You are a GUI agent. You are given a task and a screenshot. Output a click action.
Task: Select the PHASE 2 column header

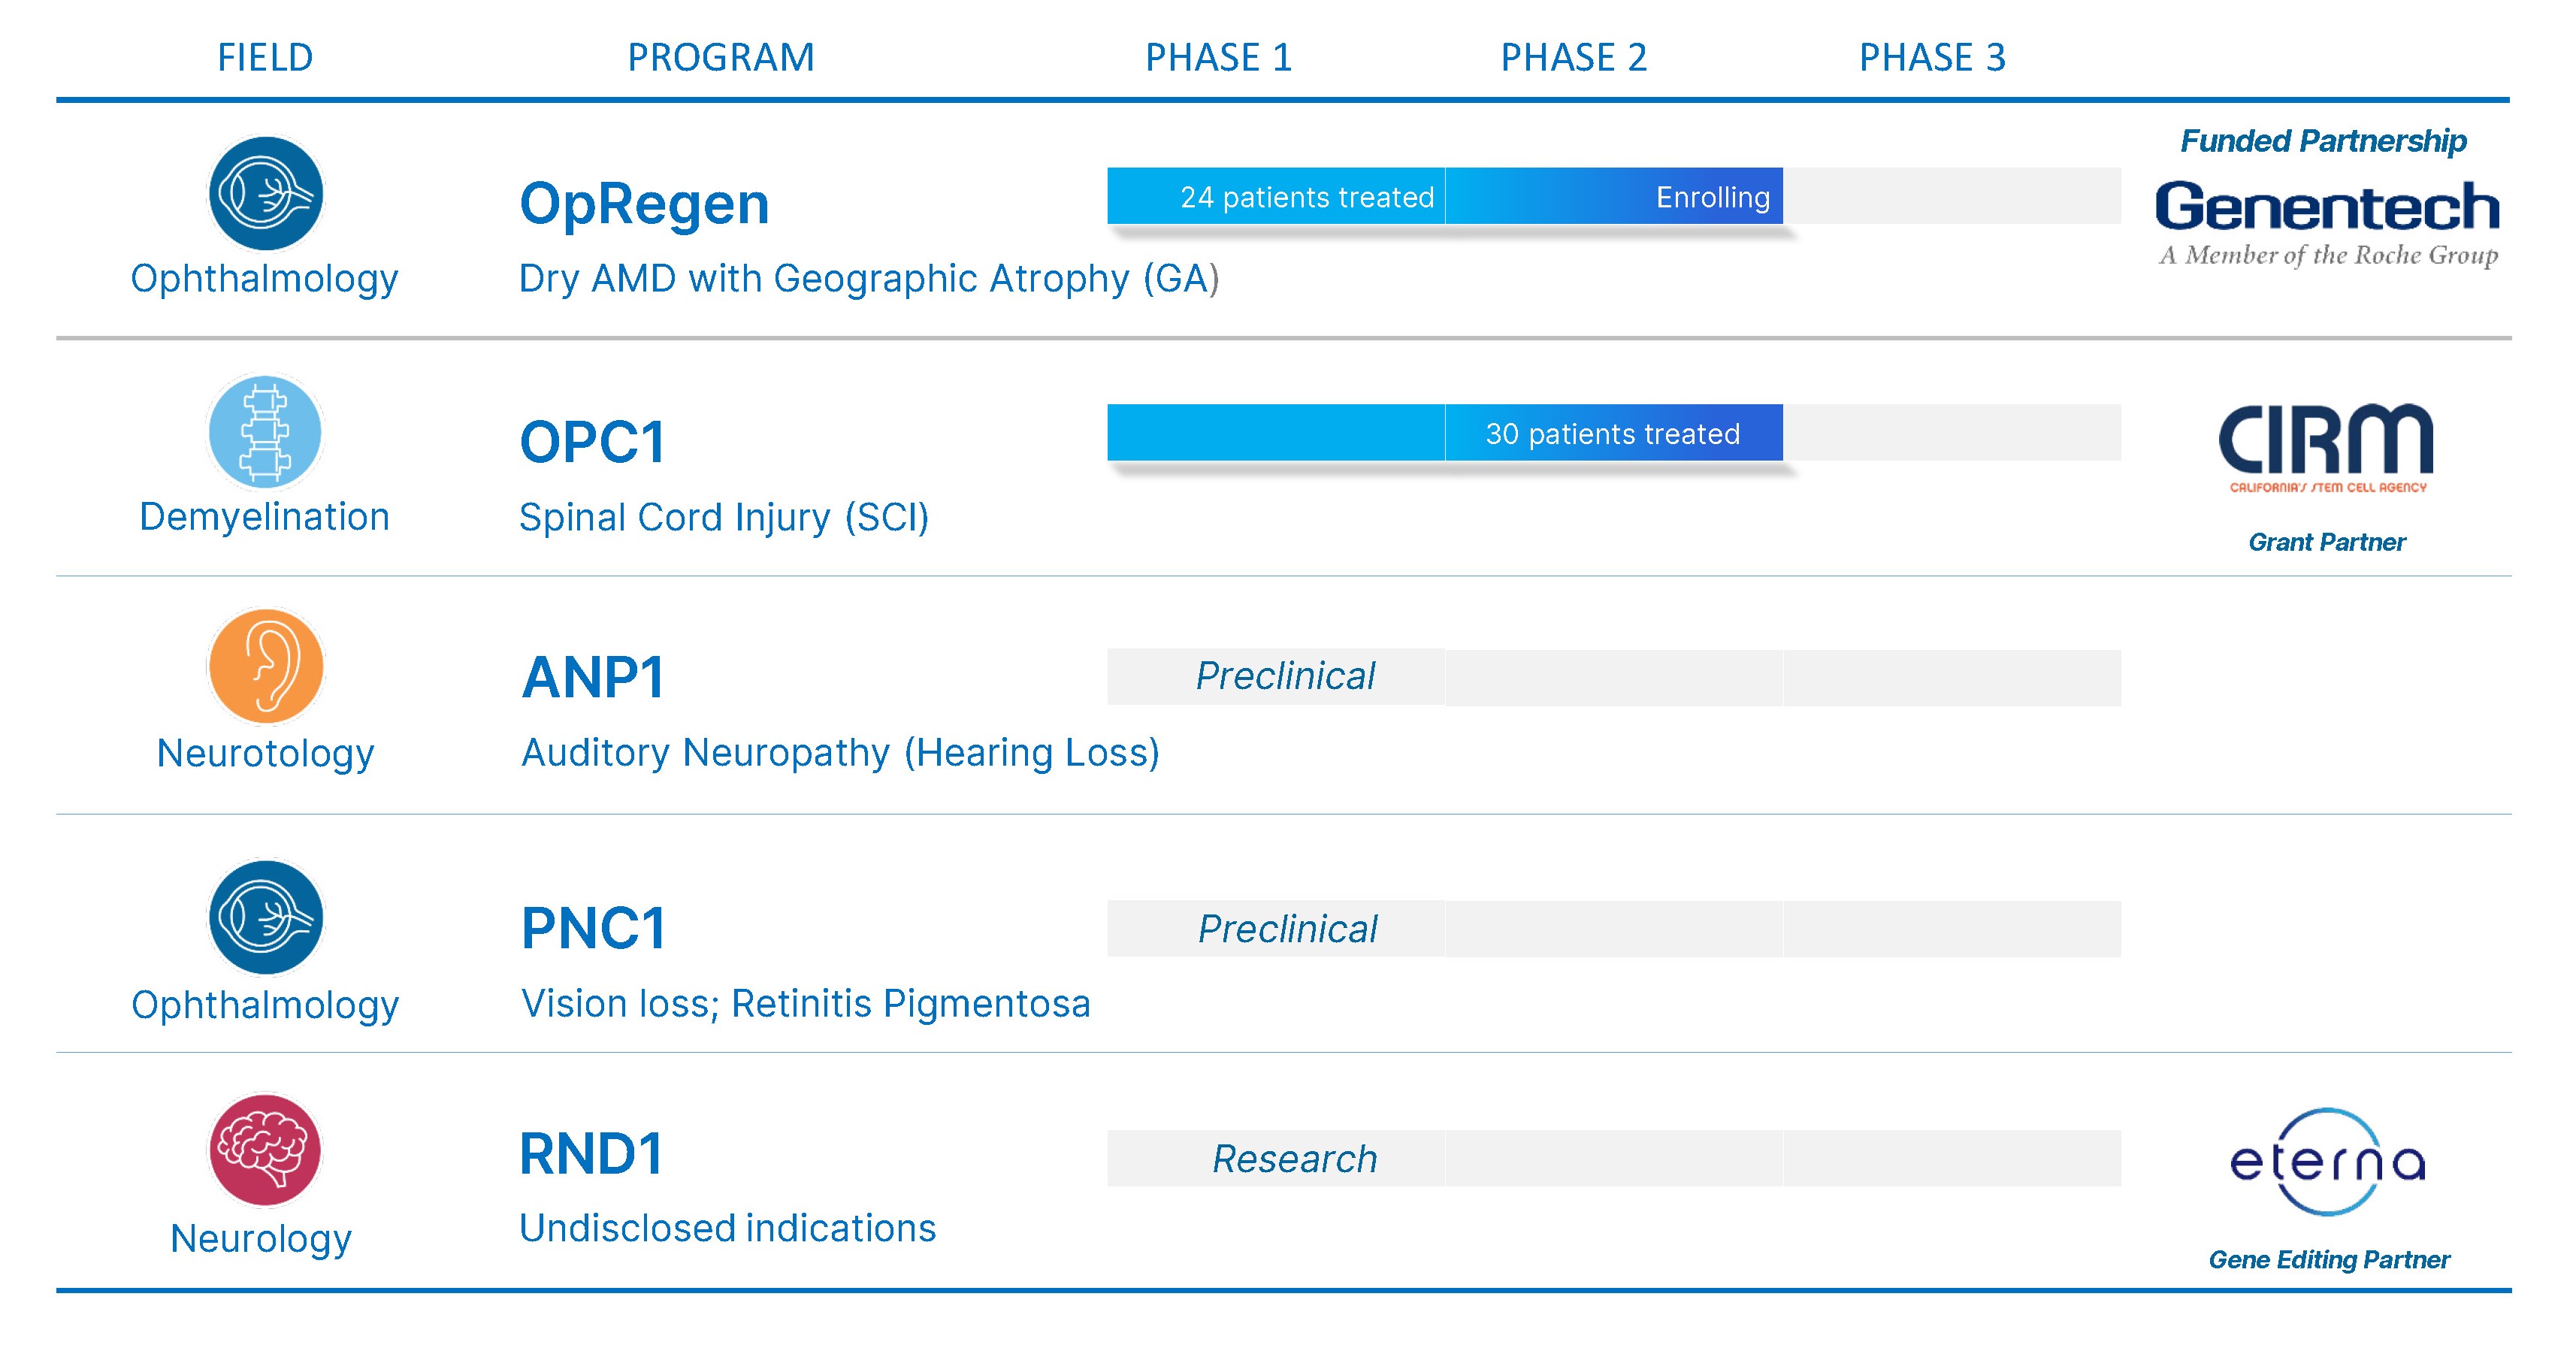(x=1574, y=58)
